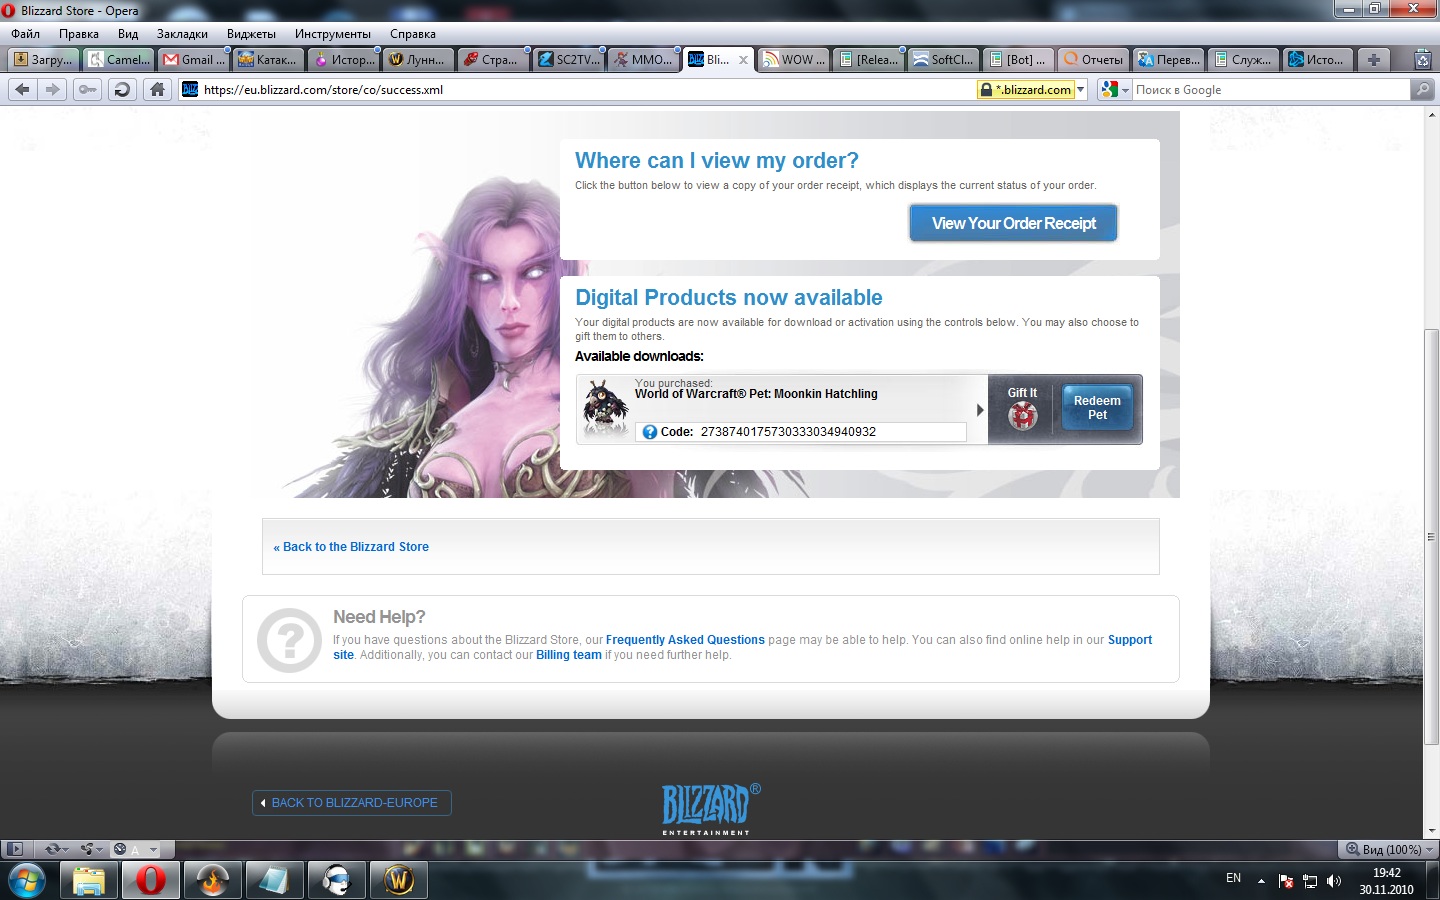Open the Файл menu
1440x900 pixels.
point(25,34)
